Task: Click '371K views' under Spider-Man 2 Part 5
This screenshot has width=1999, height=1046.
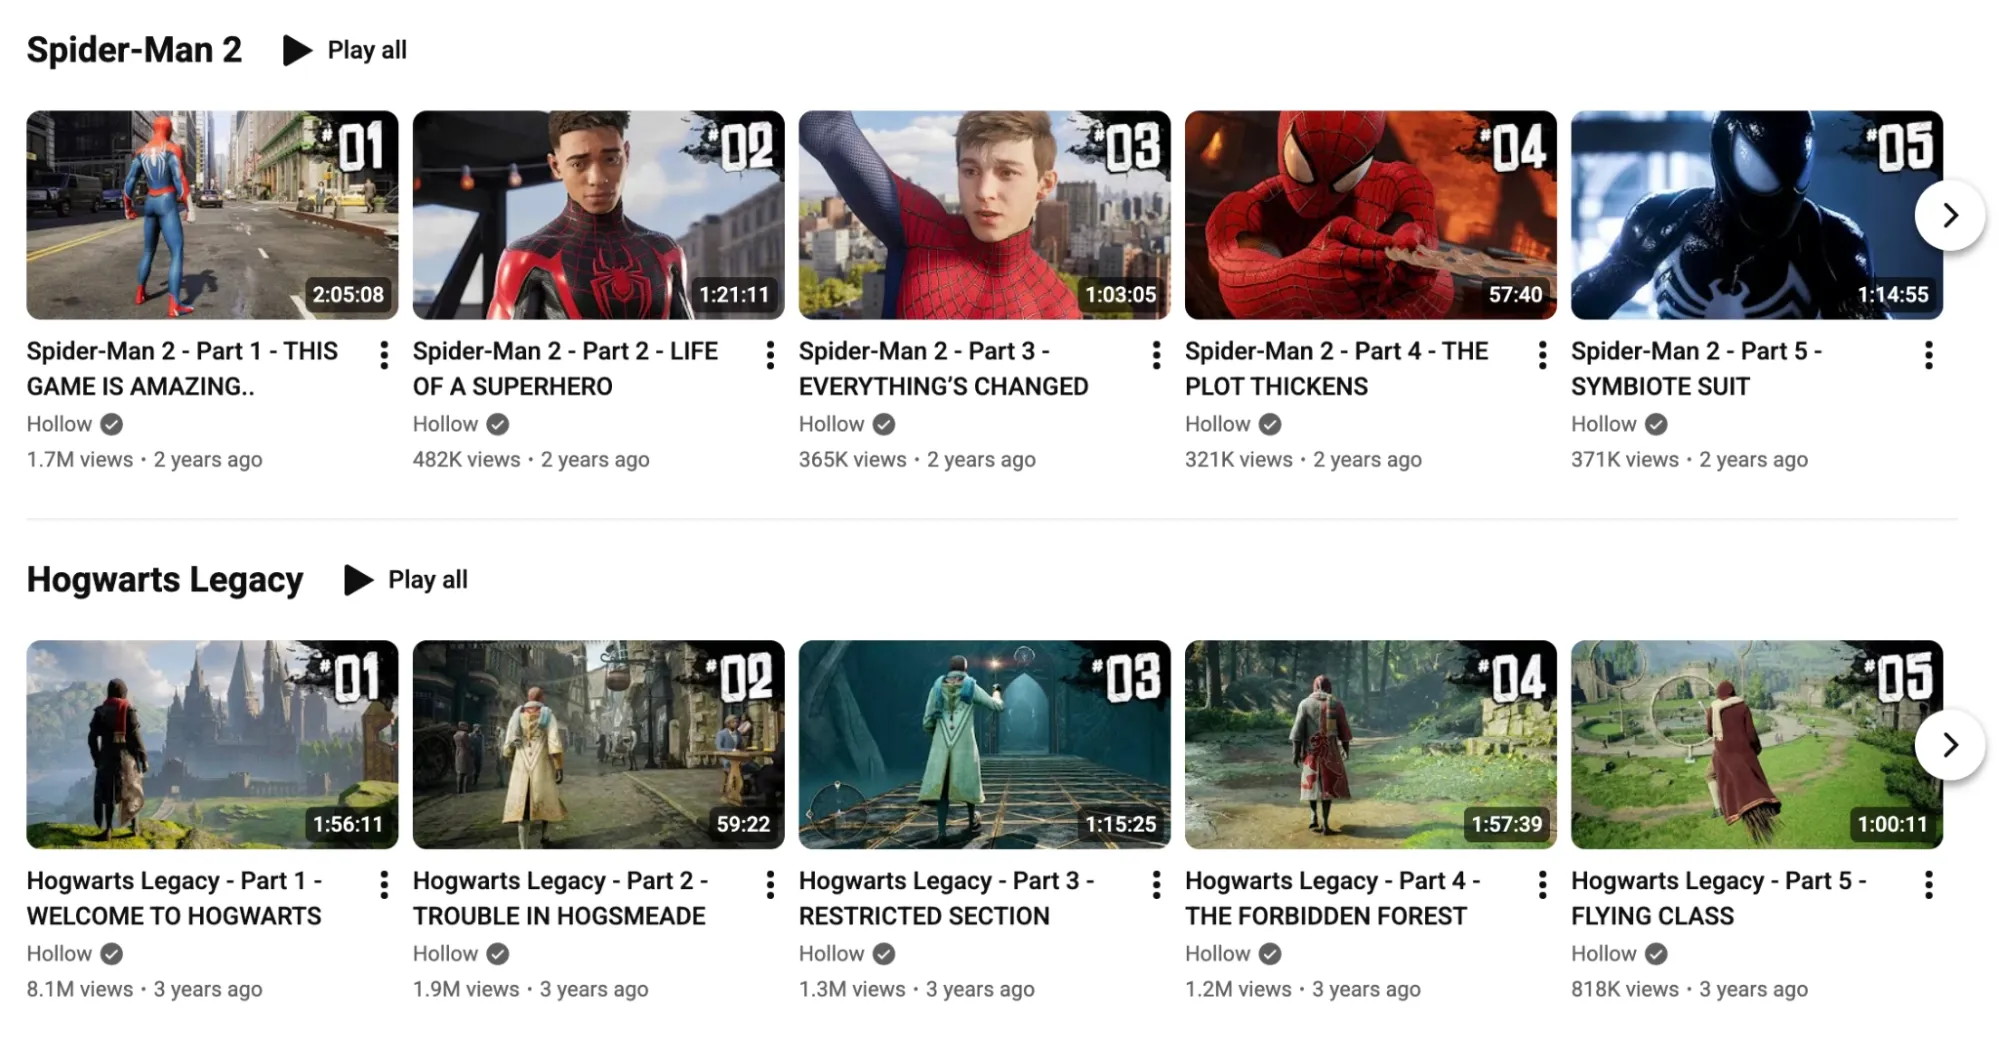Action: tap(1625, 460)
